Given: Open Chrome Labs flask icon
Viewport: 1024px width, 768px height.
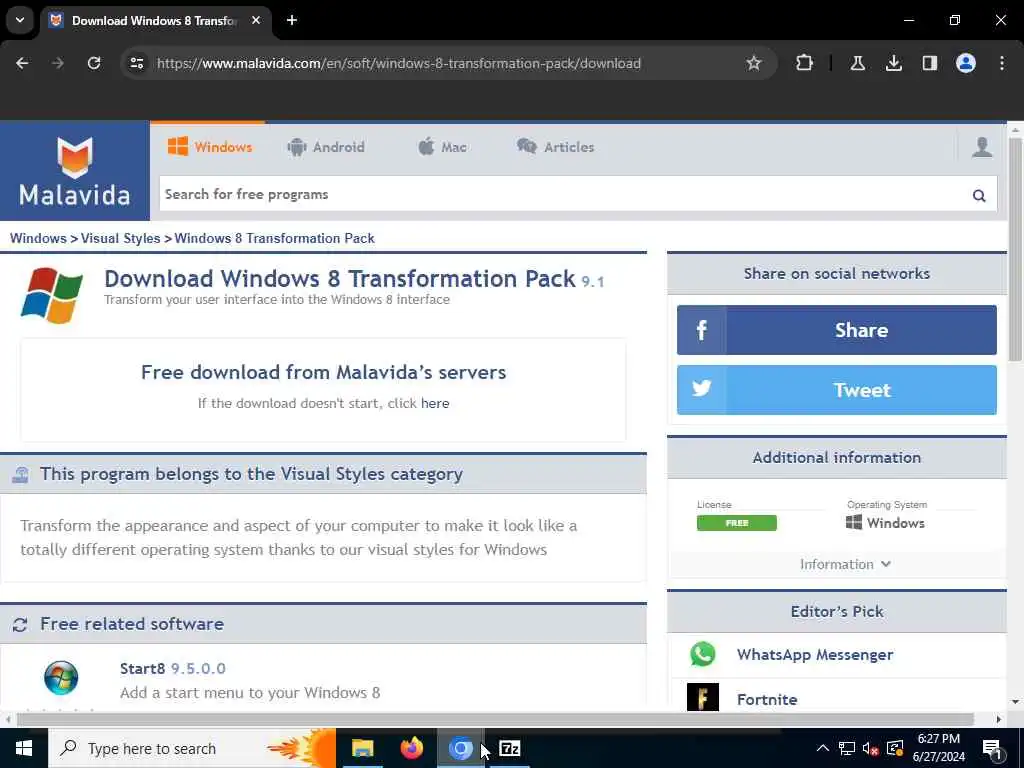Looking at the screenshot, I should click(857, 63).
